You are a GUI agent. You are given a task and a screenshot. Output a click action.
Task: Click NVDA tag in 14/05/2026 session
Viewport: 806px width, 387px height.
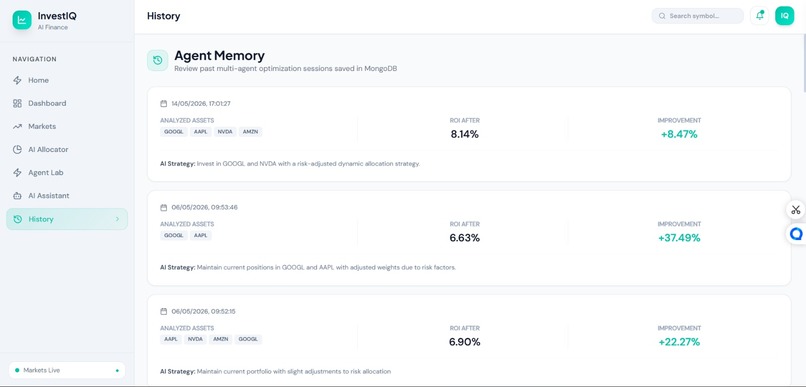225,132
